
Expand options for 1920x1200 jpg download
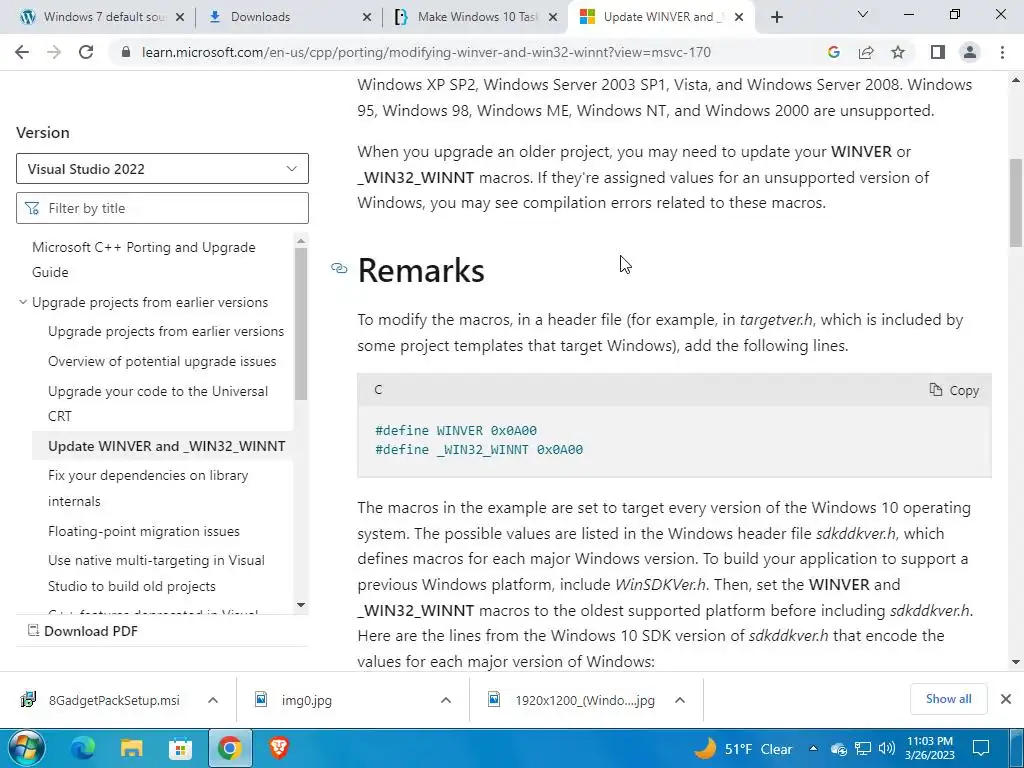pos(680,700)
